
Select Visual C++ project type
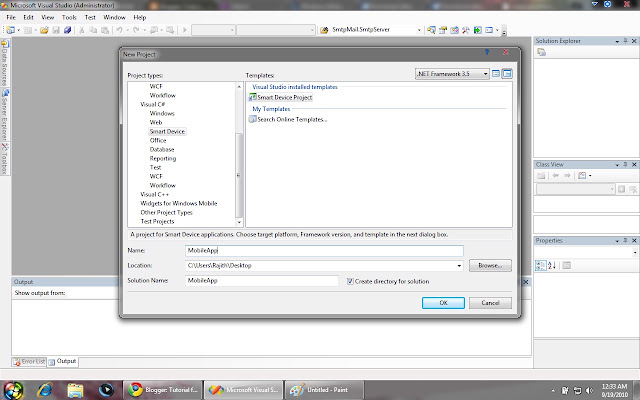click(154, 194)
